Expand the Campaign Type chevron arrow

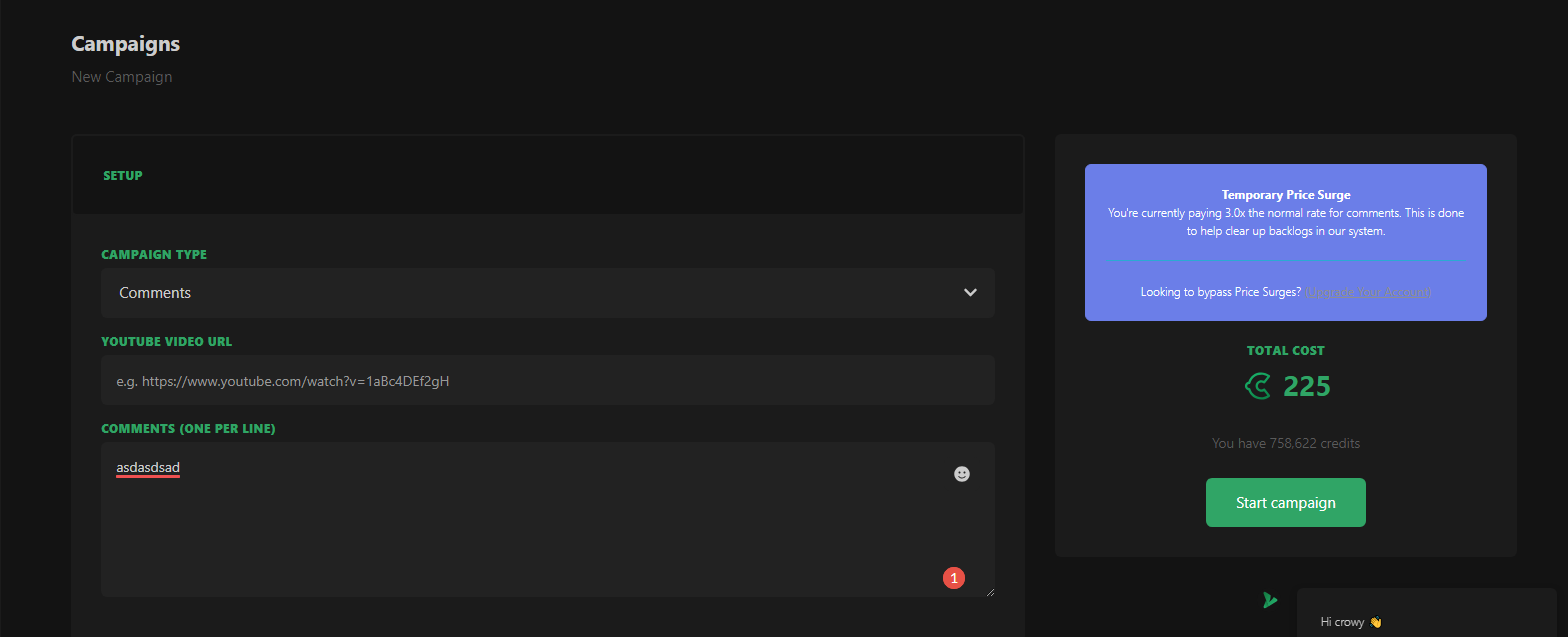pyautogui.click(x=969, y=293)
